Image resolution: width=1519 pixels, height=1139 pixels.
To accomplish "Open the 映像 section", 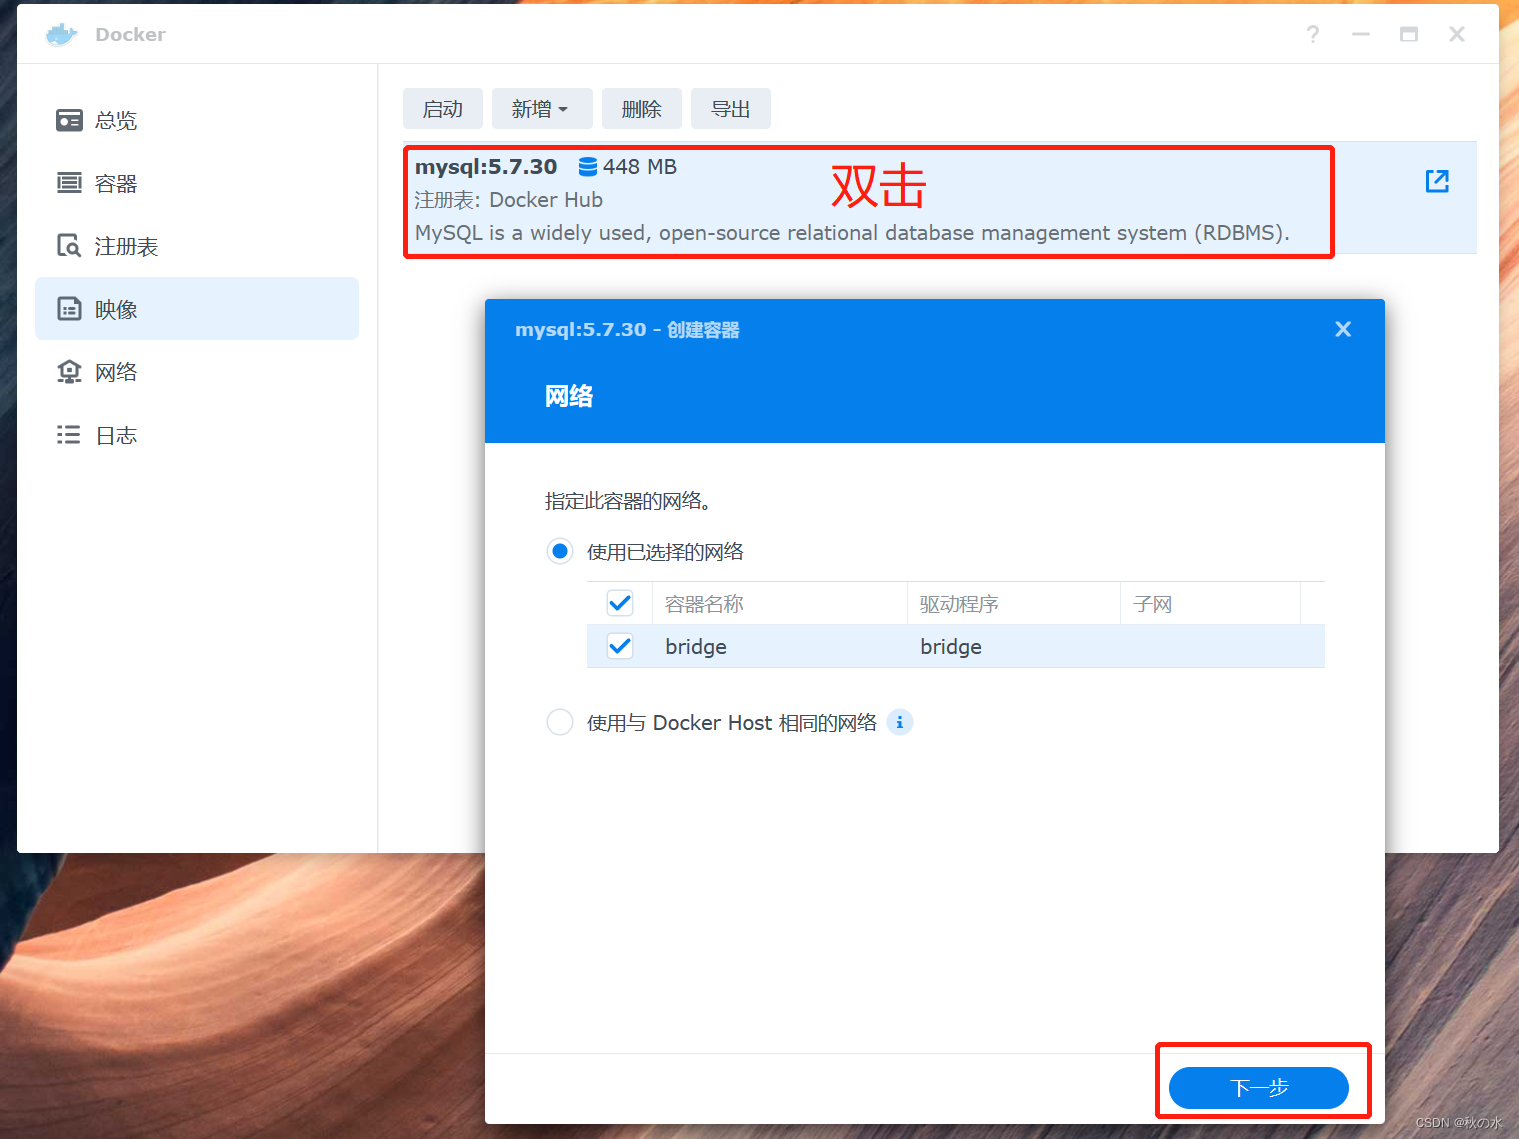I will (x=197, y=309).
